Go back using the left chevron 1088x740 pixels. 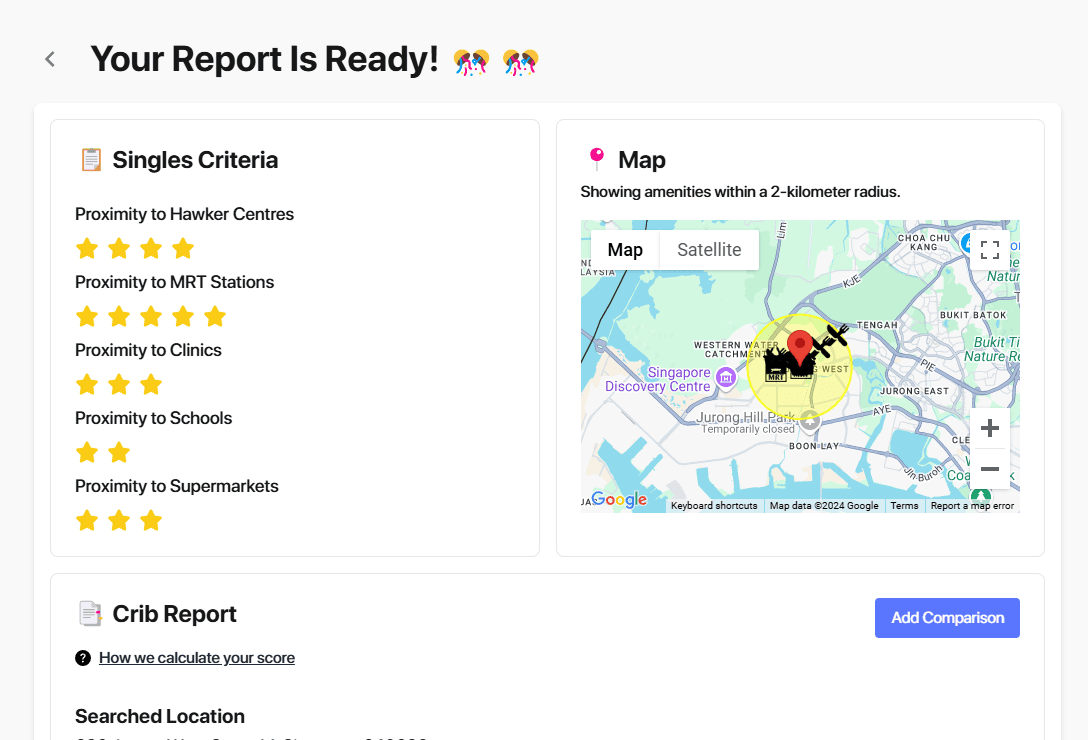coord(50,60)
